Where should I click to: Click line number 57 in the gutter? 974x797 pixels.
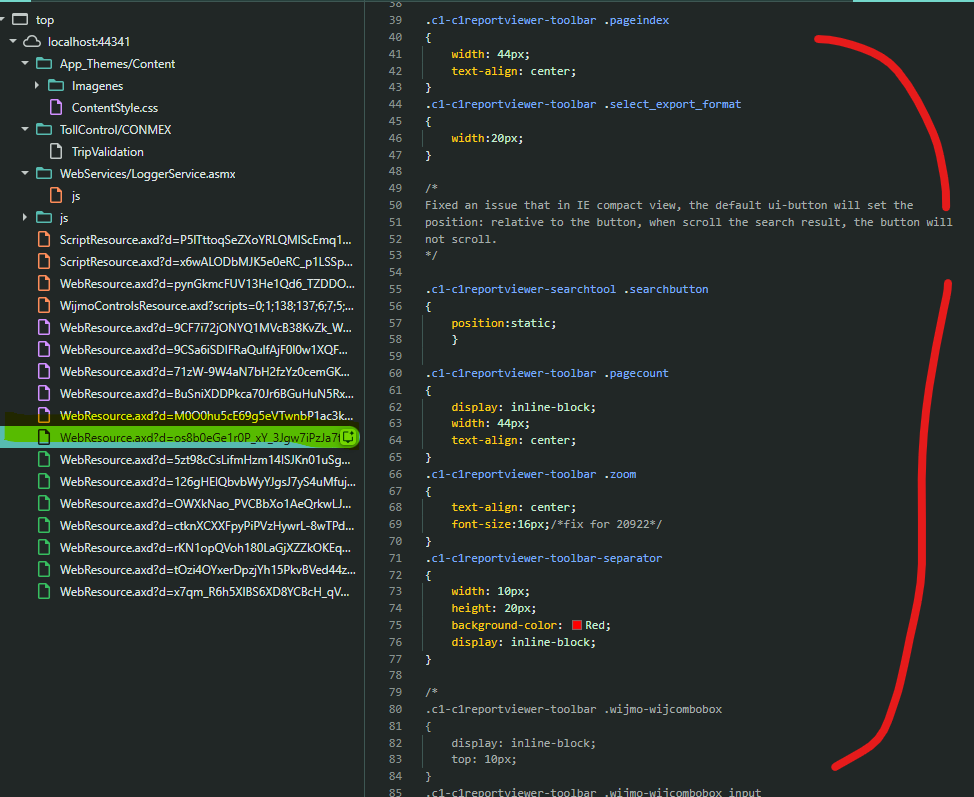[x=395, y=323]
